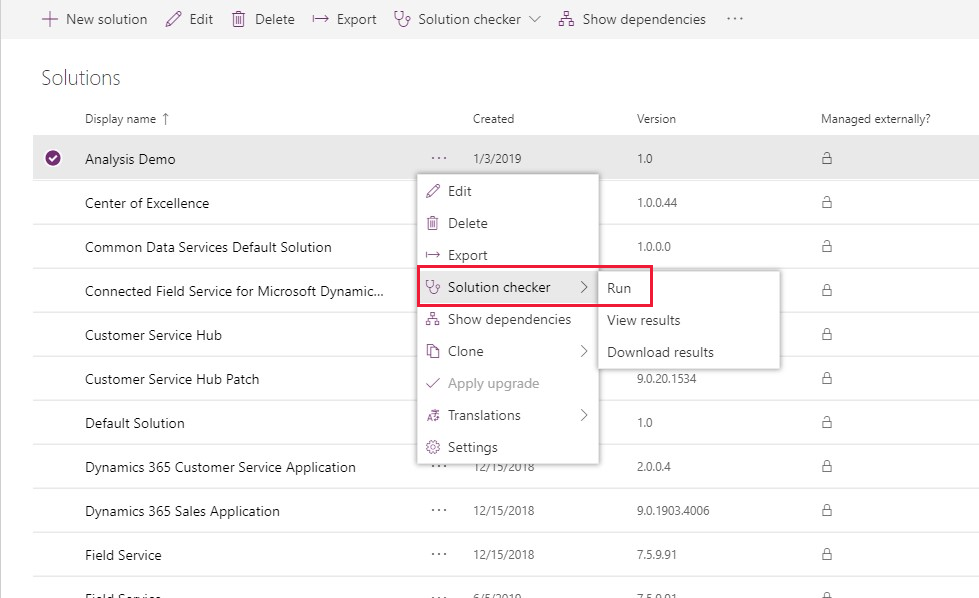This screenshot has width=979, height=598.
Task: Click the lock icon on Field Service row
Action: (x=826, y=554)
